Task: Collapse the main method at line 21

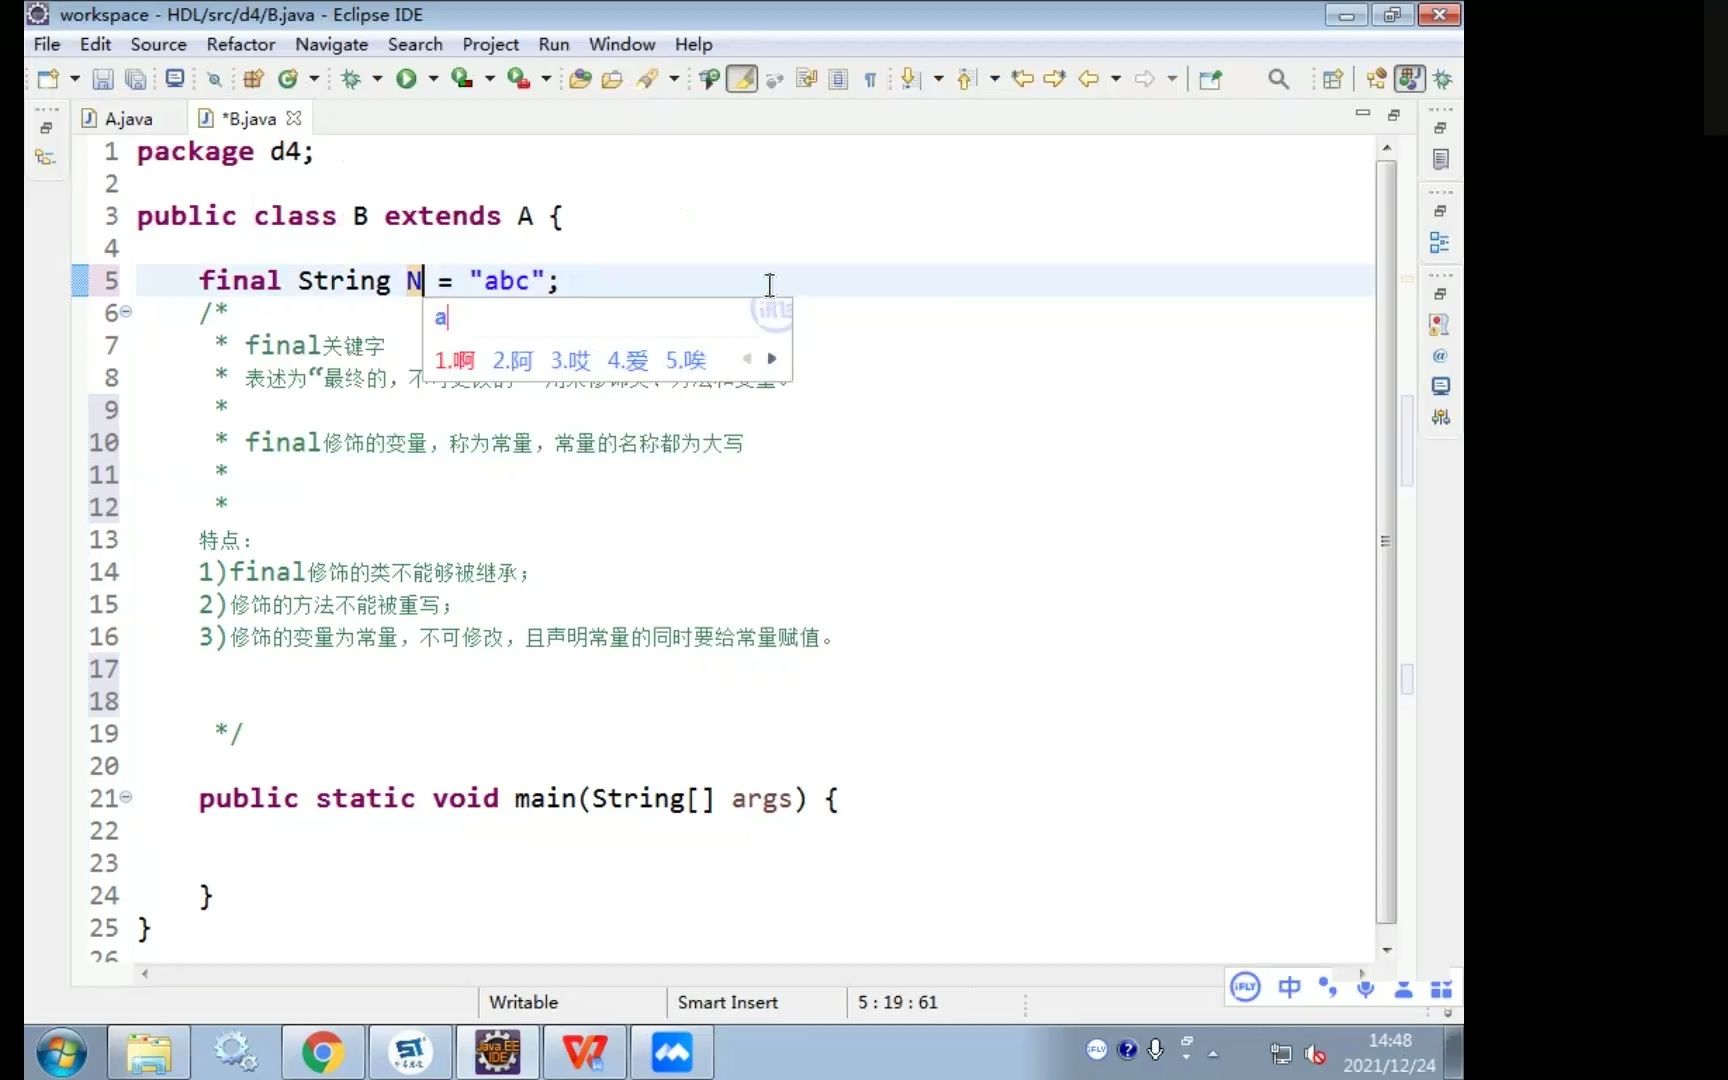Action: pyautogui.click(x=126, y=797)
